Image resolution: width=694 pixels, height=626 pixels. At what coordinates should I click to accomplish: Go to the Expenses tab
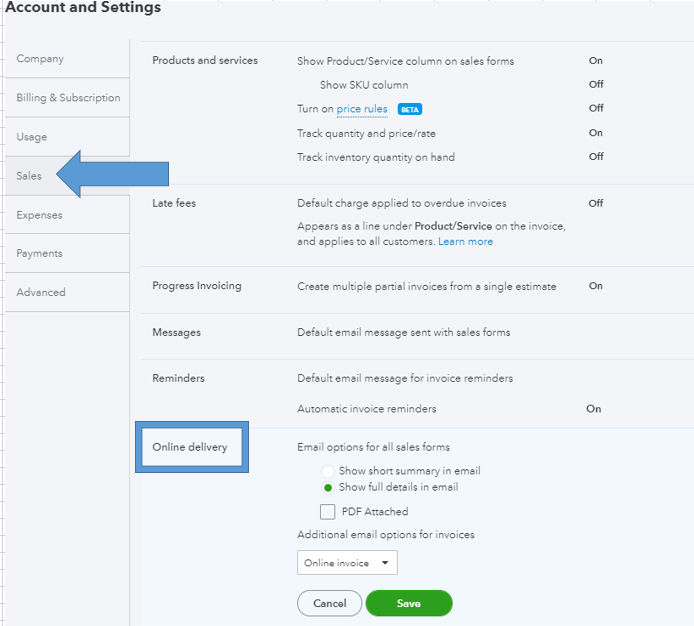click(39, 215)
